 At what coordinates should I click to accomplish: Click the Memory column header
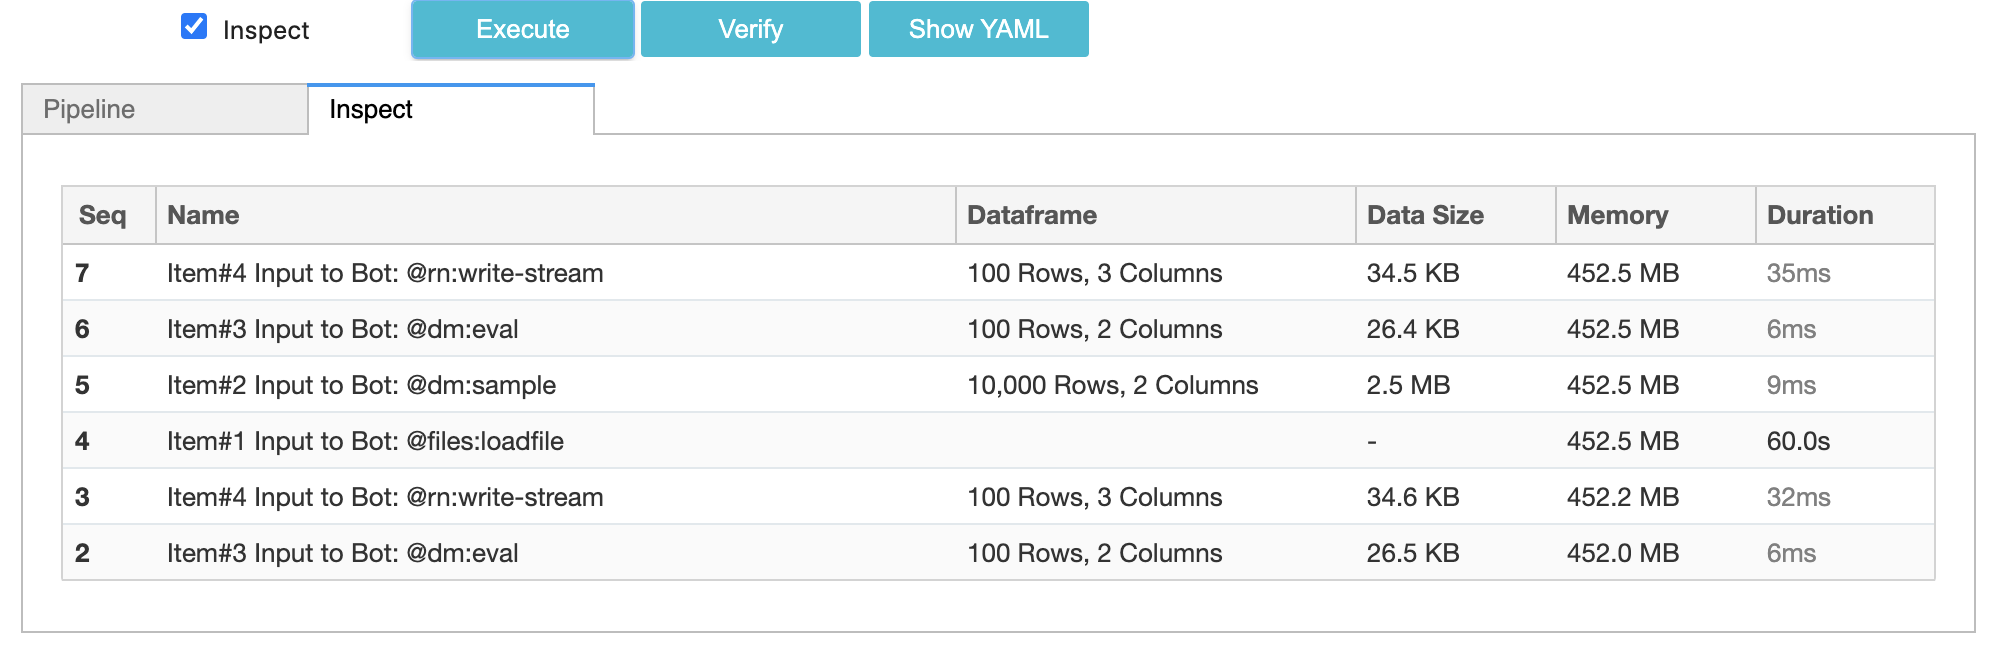pos(1617,215)
